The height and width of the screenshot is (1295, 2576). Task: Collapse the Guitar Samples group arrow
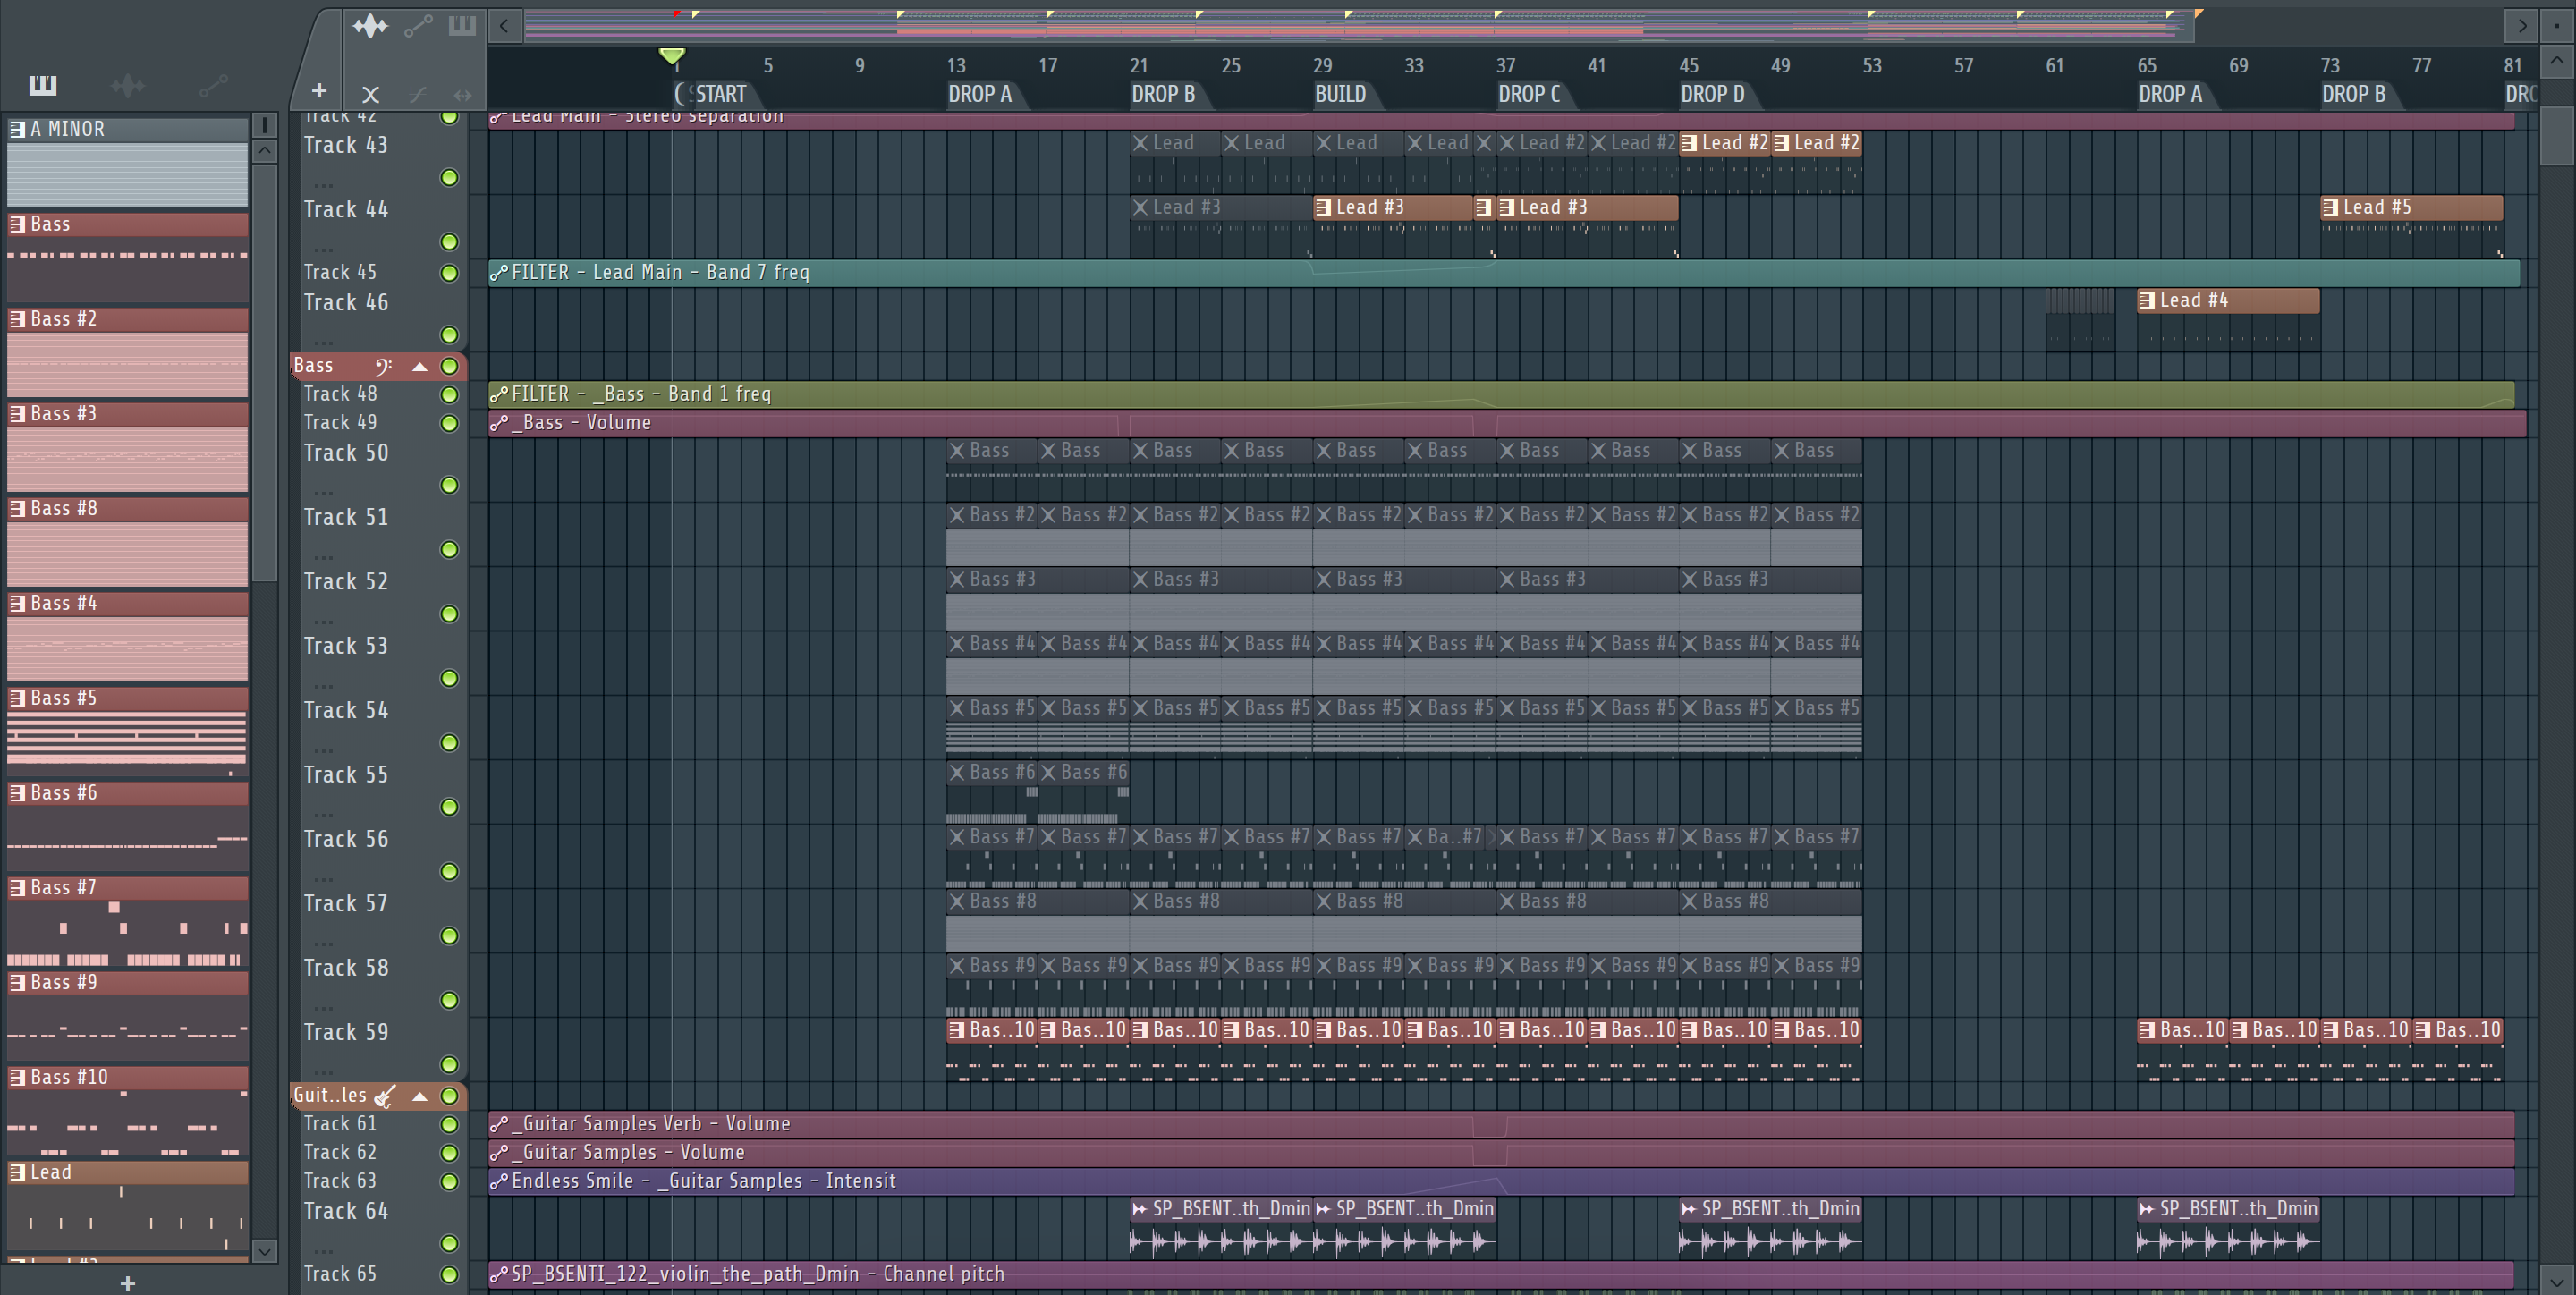point(420,1096)
